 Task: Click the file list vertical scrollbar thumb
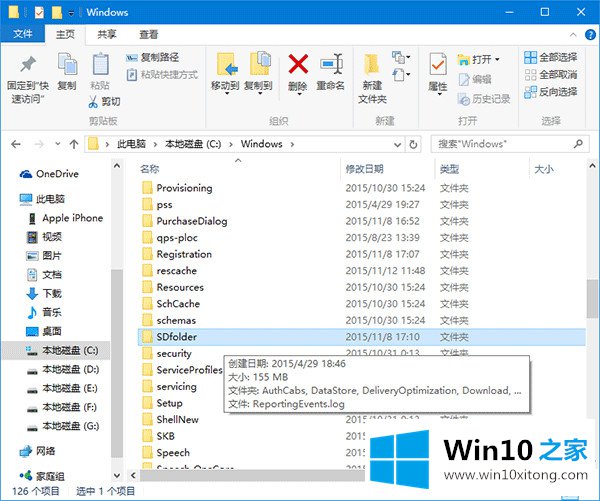pyautogui.click(x=592, y=299)
